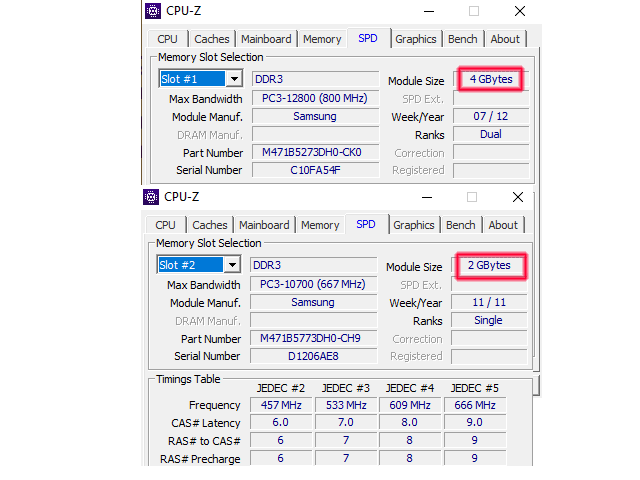Close the upper CPU-Z window
The height and width of the screenshot is (480, 640).
tap(520, 11)
